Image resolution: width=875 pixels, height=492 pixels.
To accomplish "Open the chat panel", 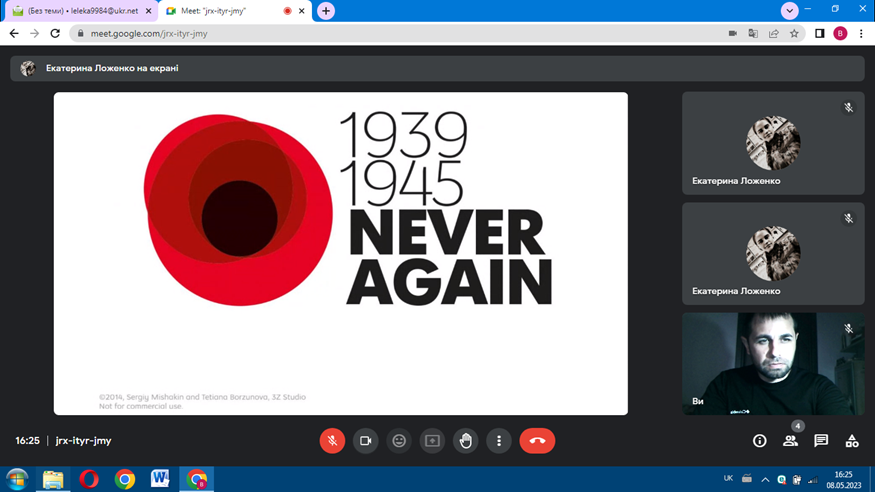I will pos(821,440).
